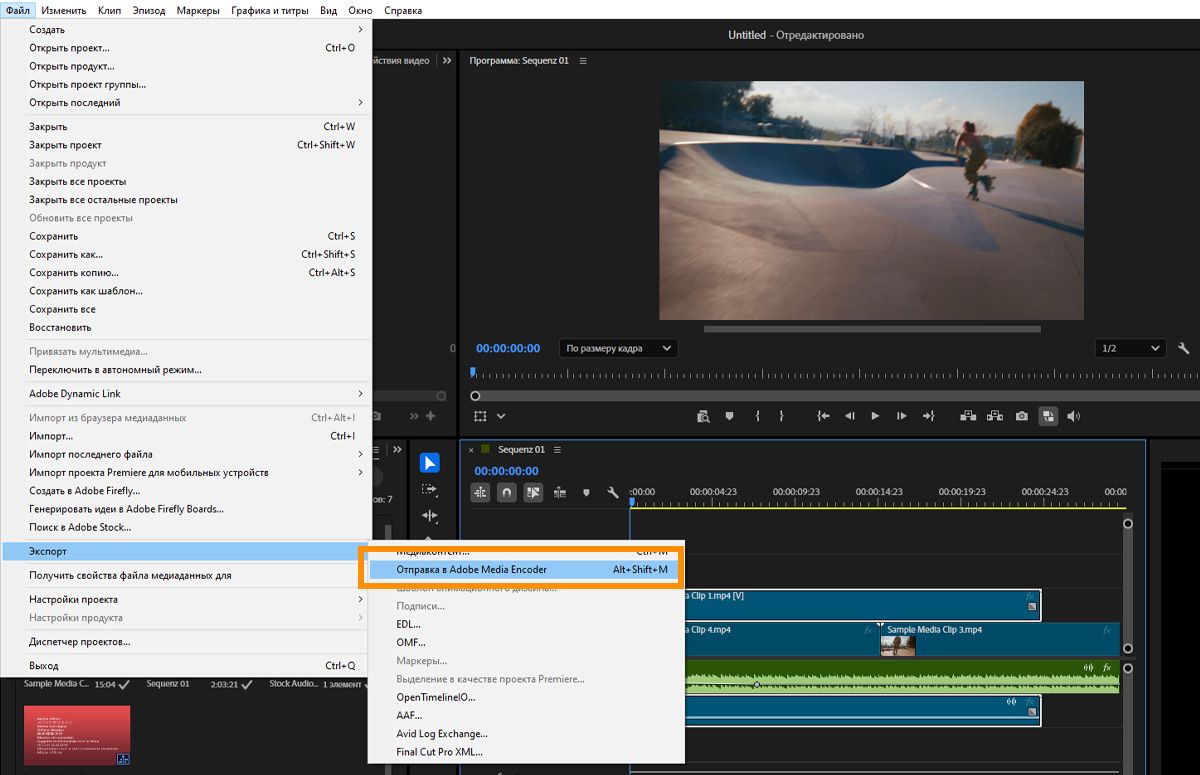1200x775 pixels.
Task: Click fx badge on Sample Media Clip 3.mp4
Action: click(x=1107, y=630)
